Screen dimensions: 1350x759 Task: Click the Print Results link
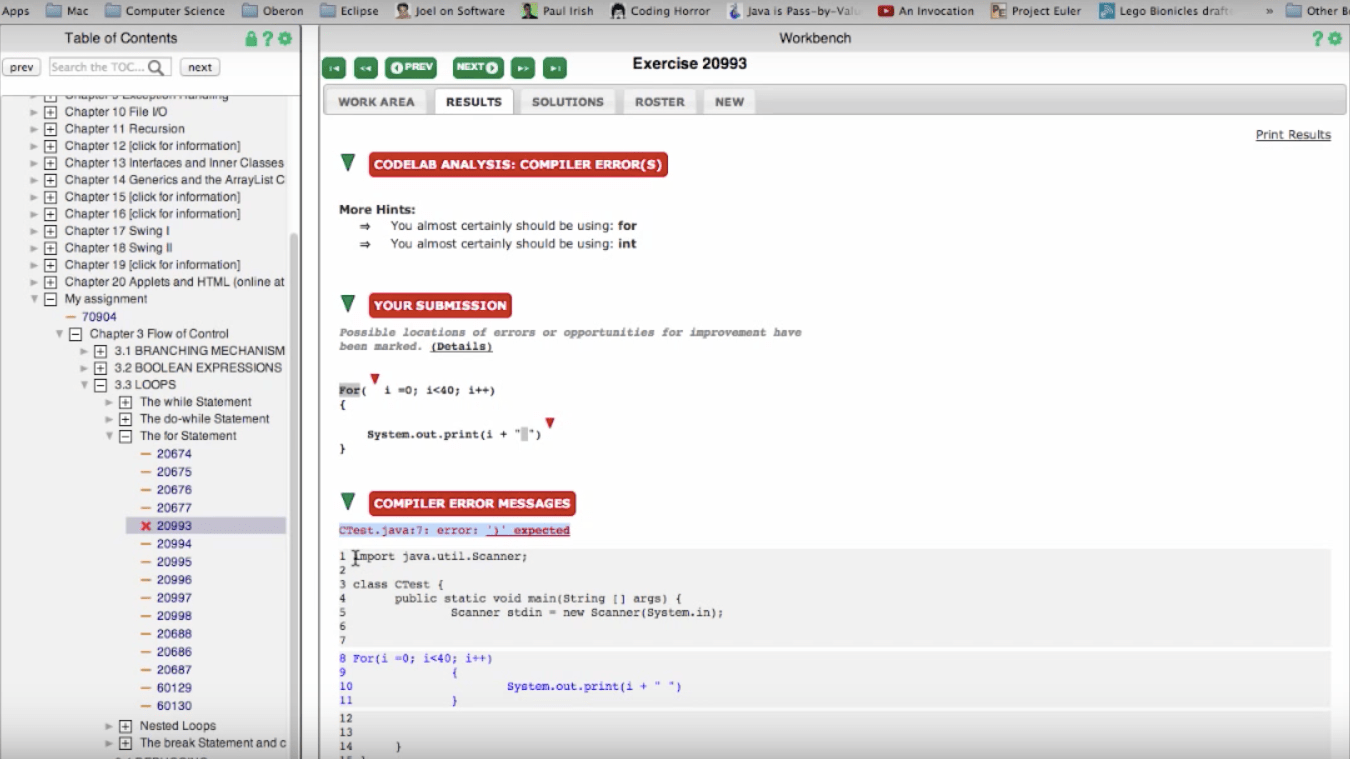1292,135
